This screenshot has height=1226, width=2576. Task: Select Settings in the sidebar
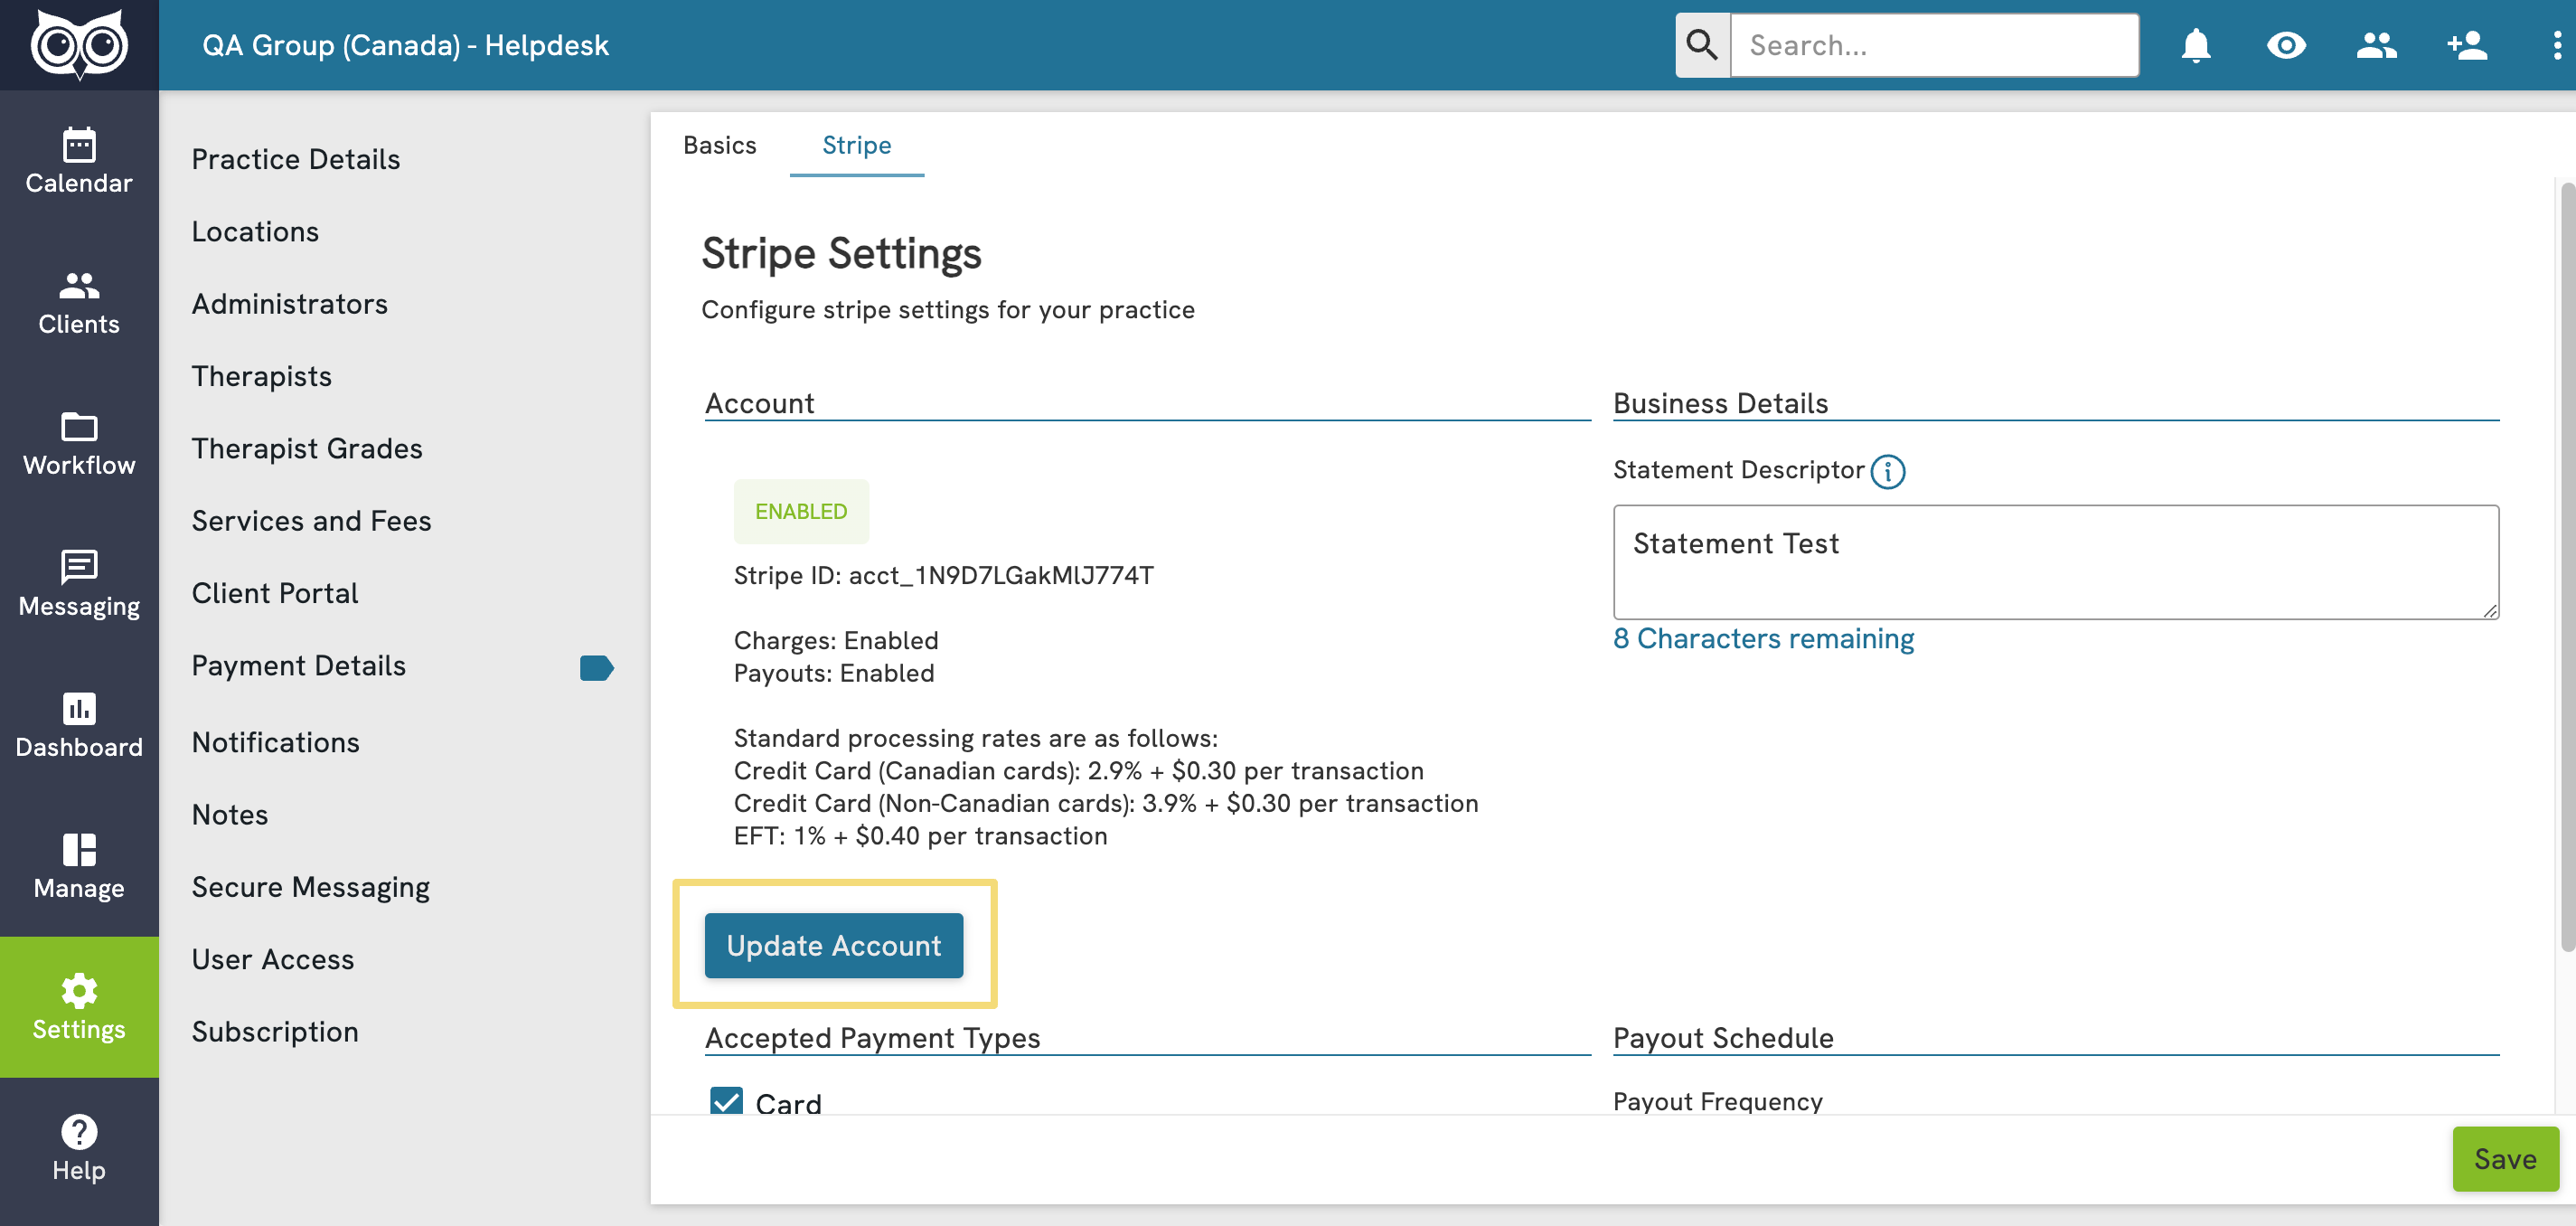coord(79,1007)
